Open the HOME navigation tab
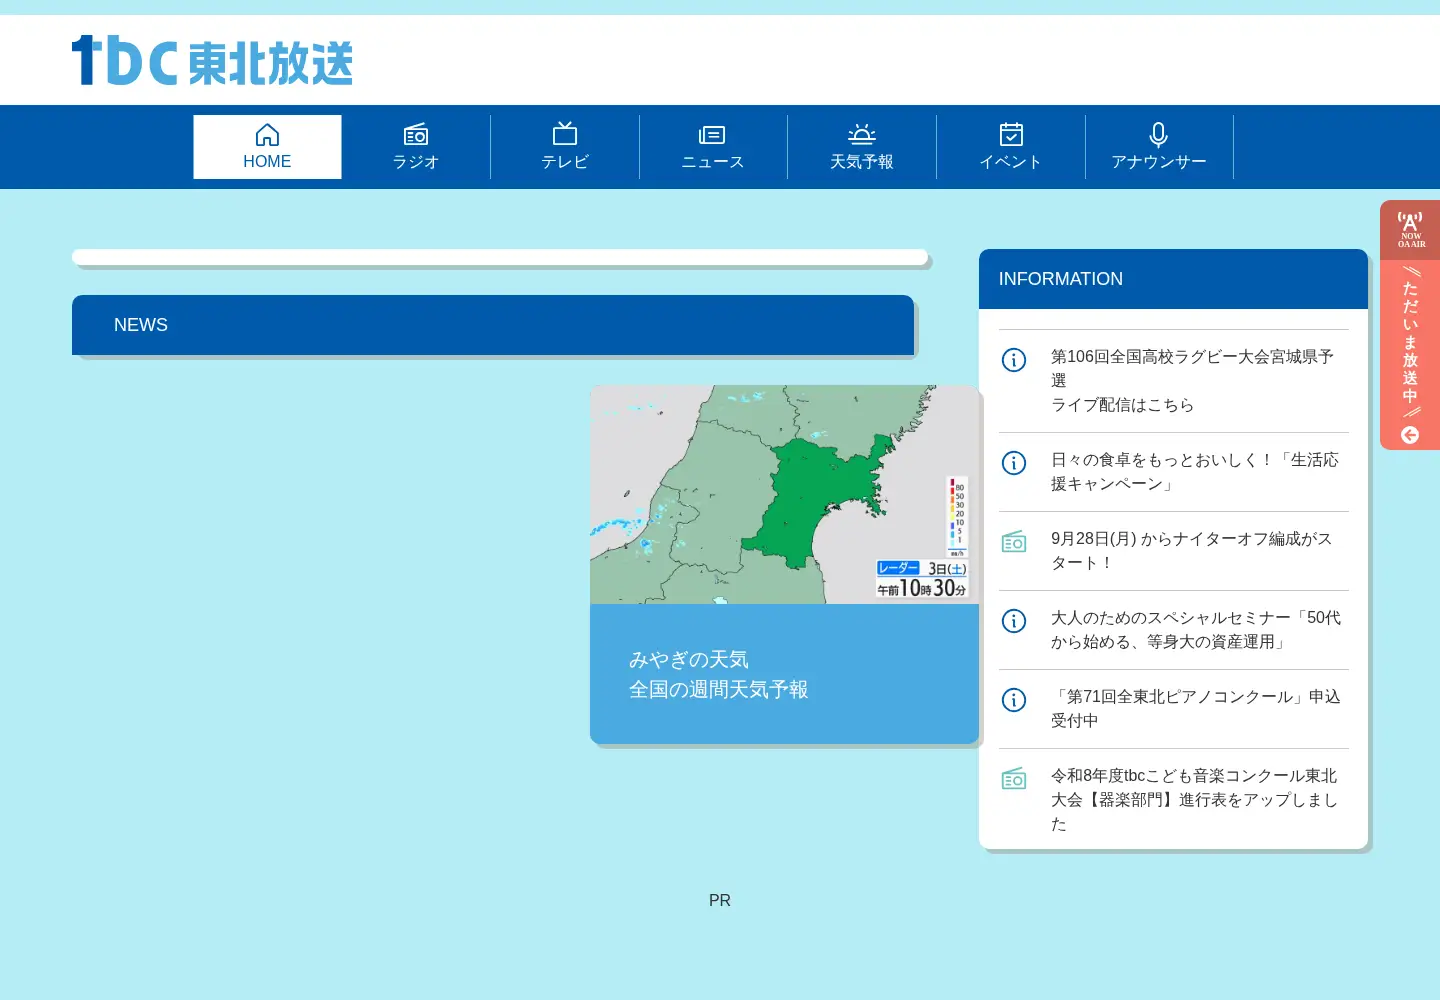The height and width of the screenshot is (1000, 1440). [x=267, y=147]
